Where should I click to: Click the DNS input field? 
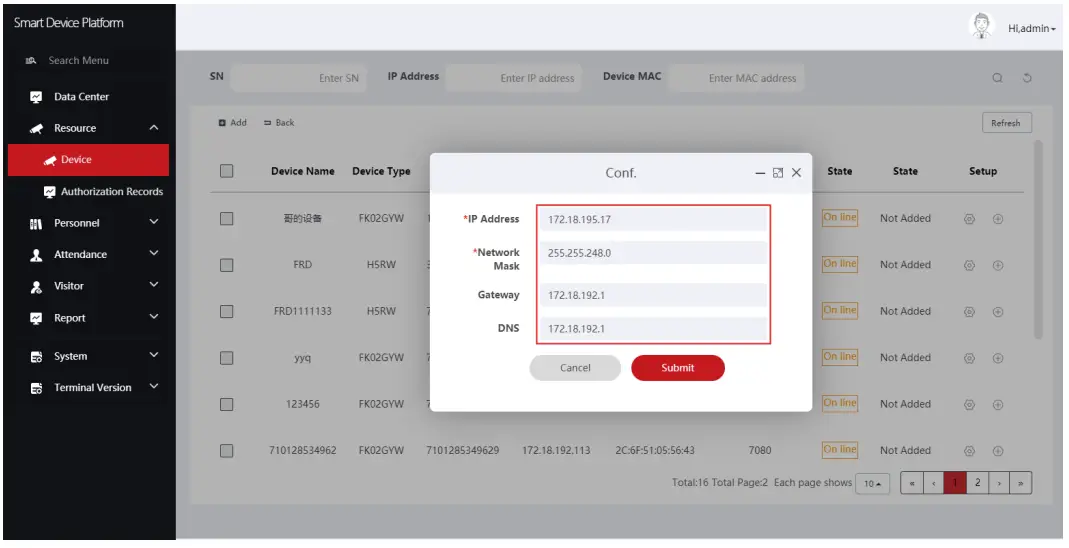(653, 329)
